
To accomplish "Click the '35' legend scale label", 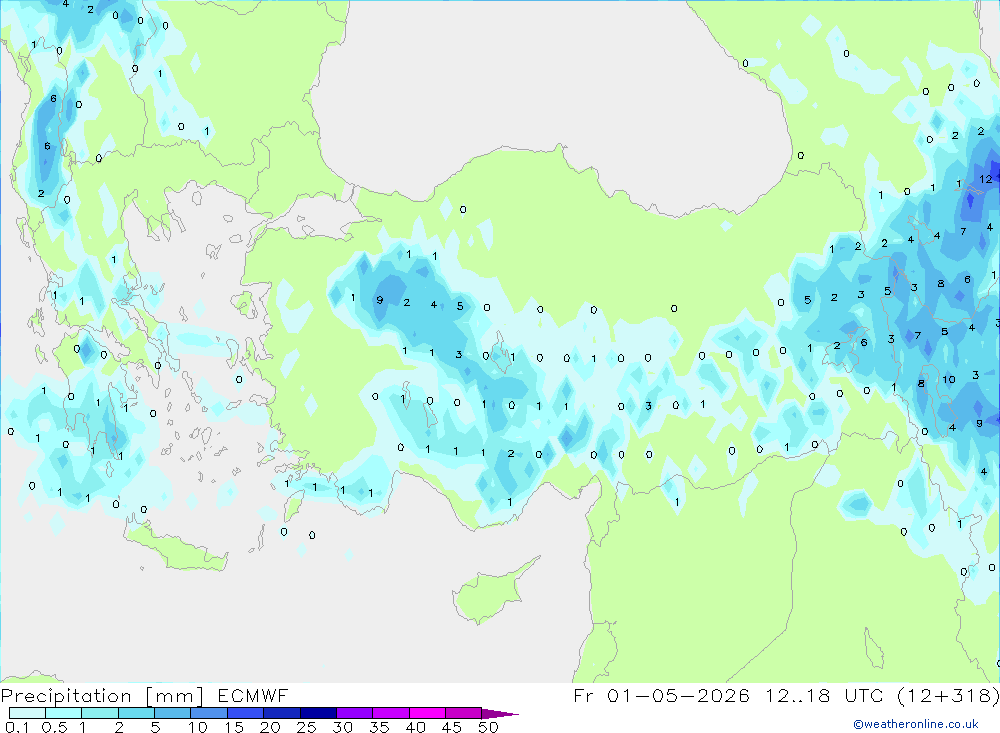I will pyautogui.click(x=379, y=727).
